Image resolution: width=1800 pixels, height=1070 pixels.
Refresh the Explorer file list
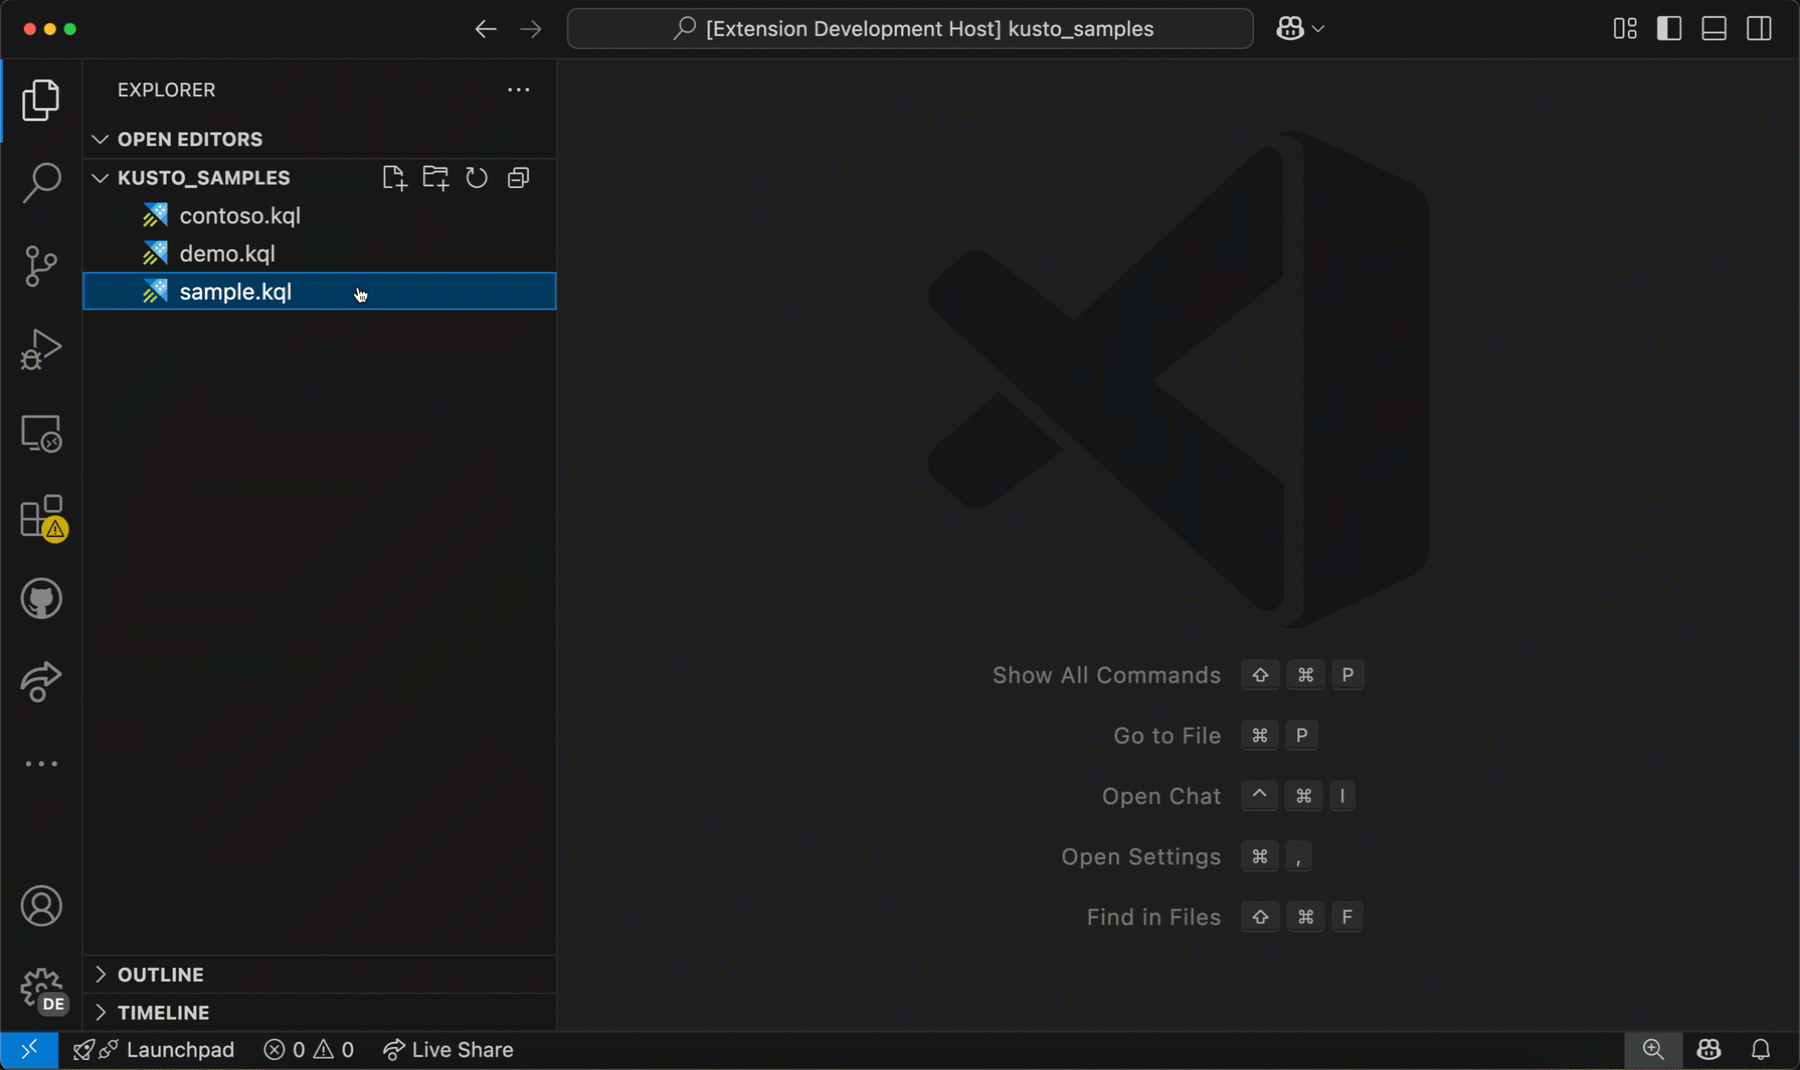coord(477,178)
